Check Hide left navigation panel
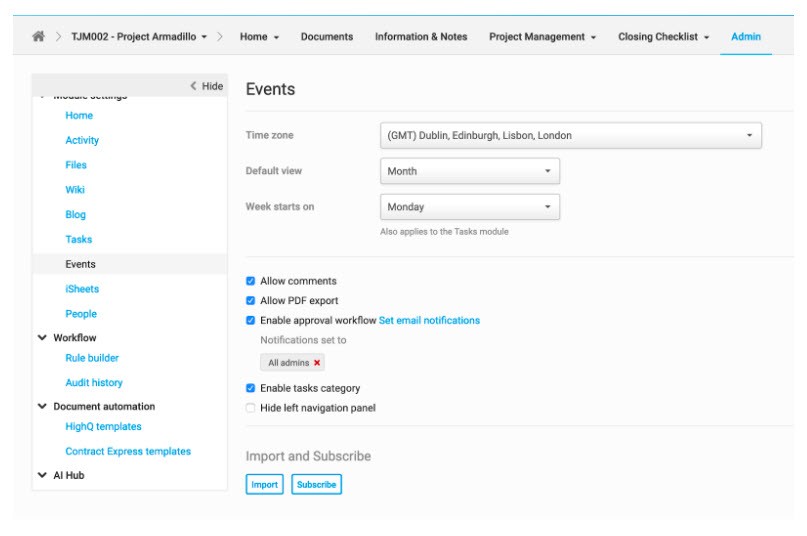Image resolution: width=807 pixels, height=536 pixels. click(251, 408)
